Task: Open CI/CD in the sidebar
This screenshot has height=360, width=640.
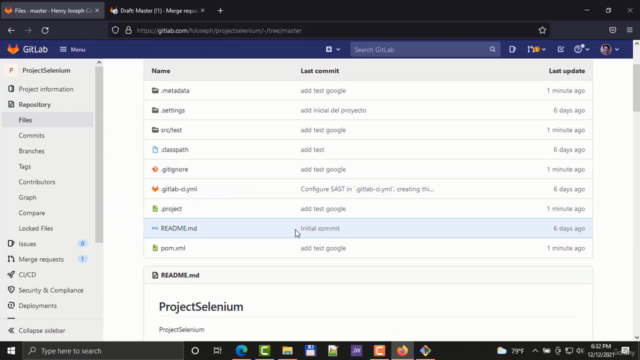Action: click(x=27, y=275)
